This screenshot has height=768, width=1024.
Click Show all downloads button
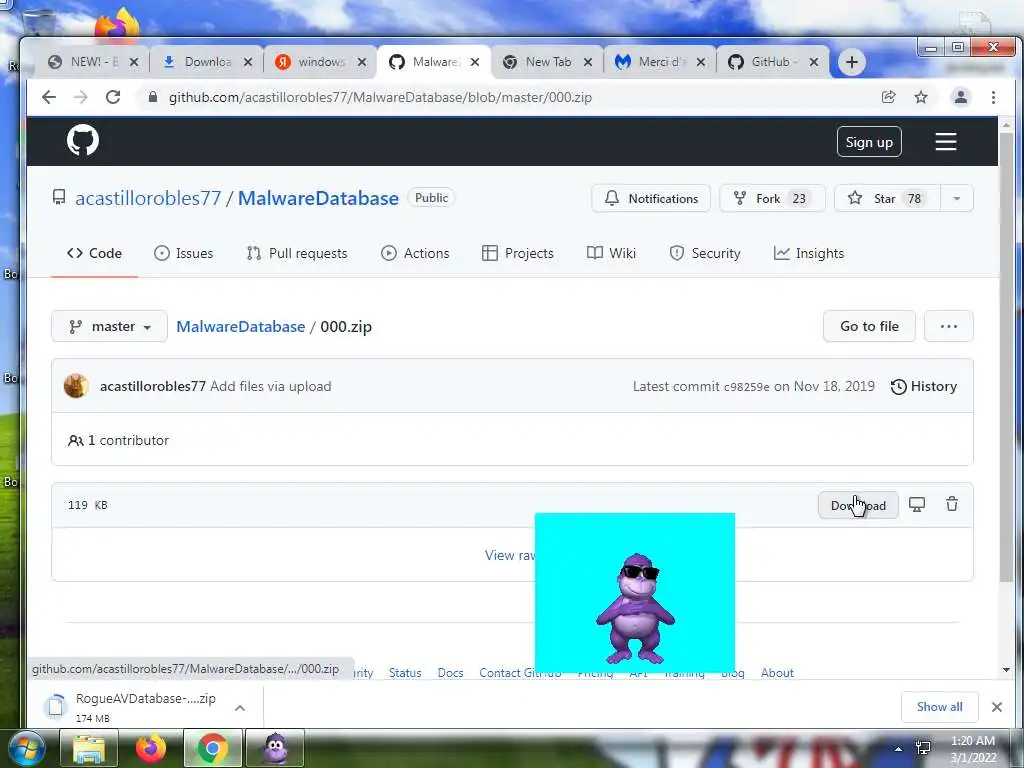(x=939, y=707)
